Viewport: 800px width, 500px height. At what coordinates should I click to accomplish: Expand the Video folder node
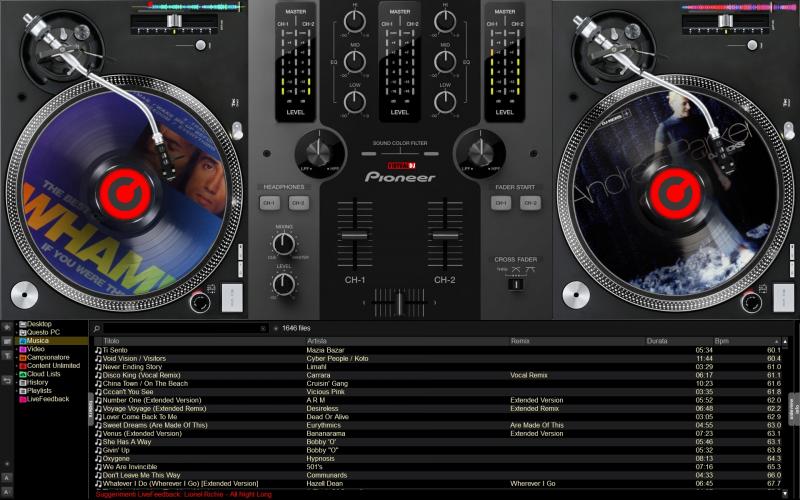[x=17, y=349]
